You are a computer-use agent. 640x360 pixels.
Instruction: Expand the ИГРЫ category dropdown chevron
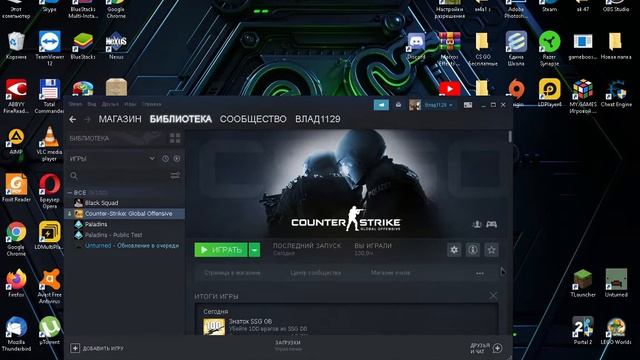pyautogui.click(x=152, y=158)
